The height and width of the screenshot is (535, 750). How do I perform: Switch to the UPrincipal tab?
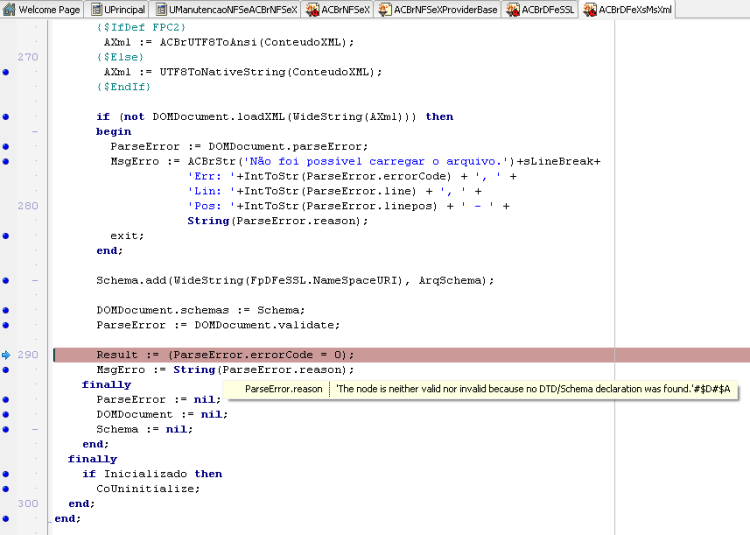point(117,9)
